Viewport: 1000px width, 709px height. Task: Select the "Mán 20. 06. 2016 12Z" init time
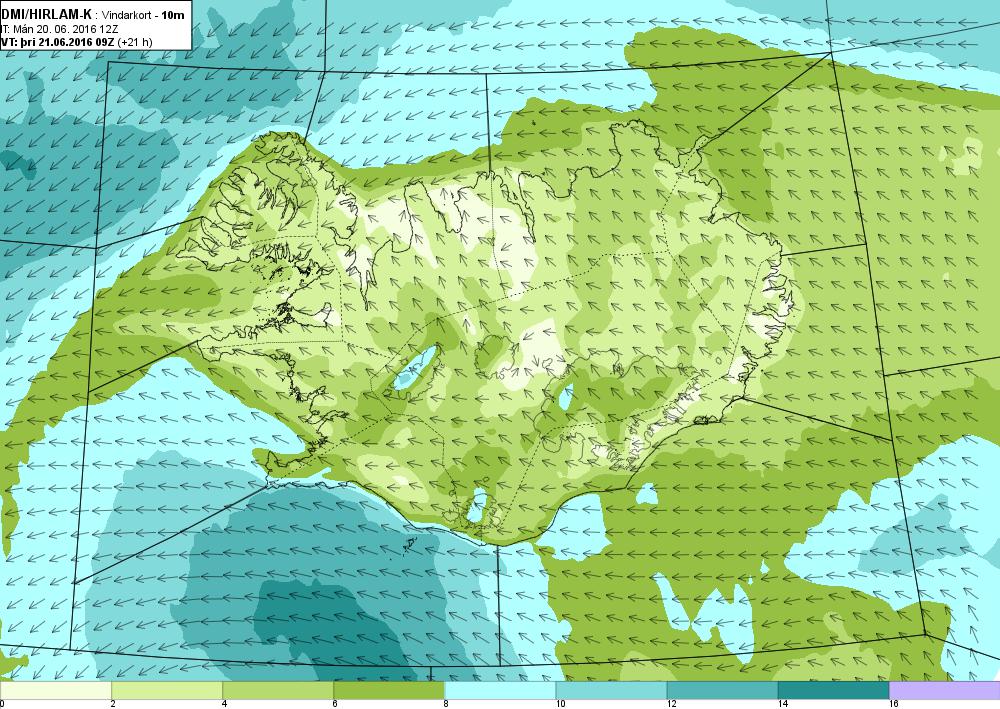66,29
